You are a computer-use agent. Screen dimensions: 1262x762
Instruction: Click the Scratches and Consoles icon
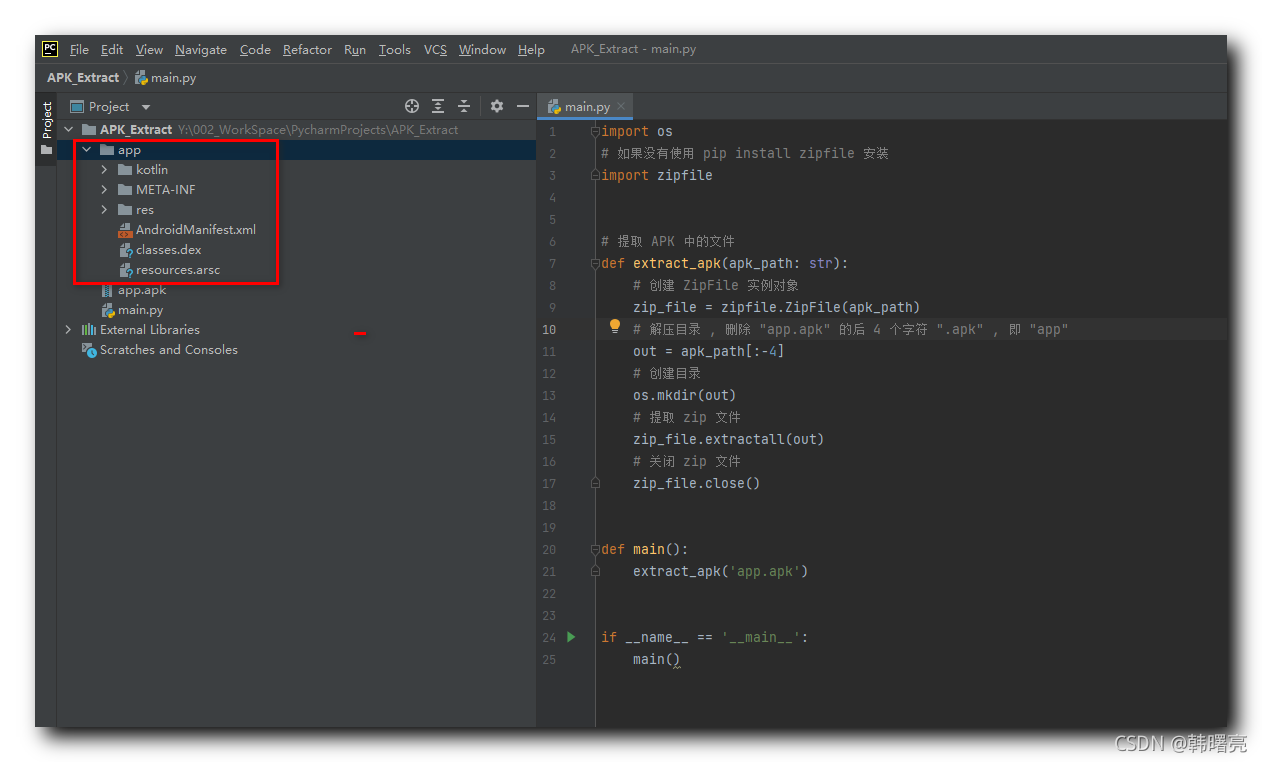click(x=89, y=350)
